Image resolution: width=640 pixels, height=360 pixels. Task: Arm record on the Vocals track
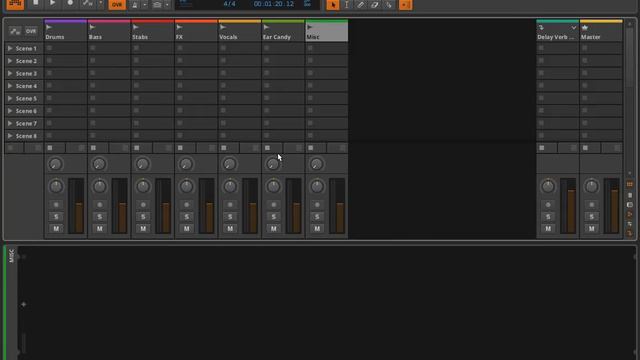click(x=230, y=204)
